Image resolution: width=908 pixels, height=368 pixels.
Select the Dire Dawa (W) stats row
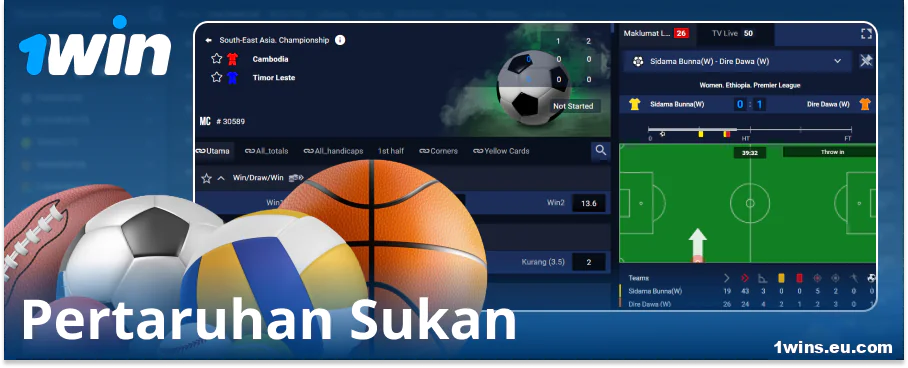[x=748, y=304]
